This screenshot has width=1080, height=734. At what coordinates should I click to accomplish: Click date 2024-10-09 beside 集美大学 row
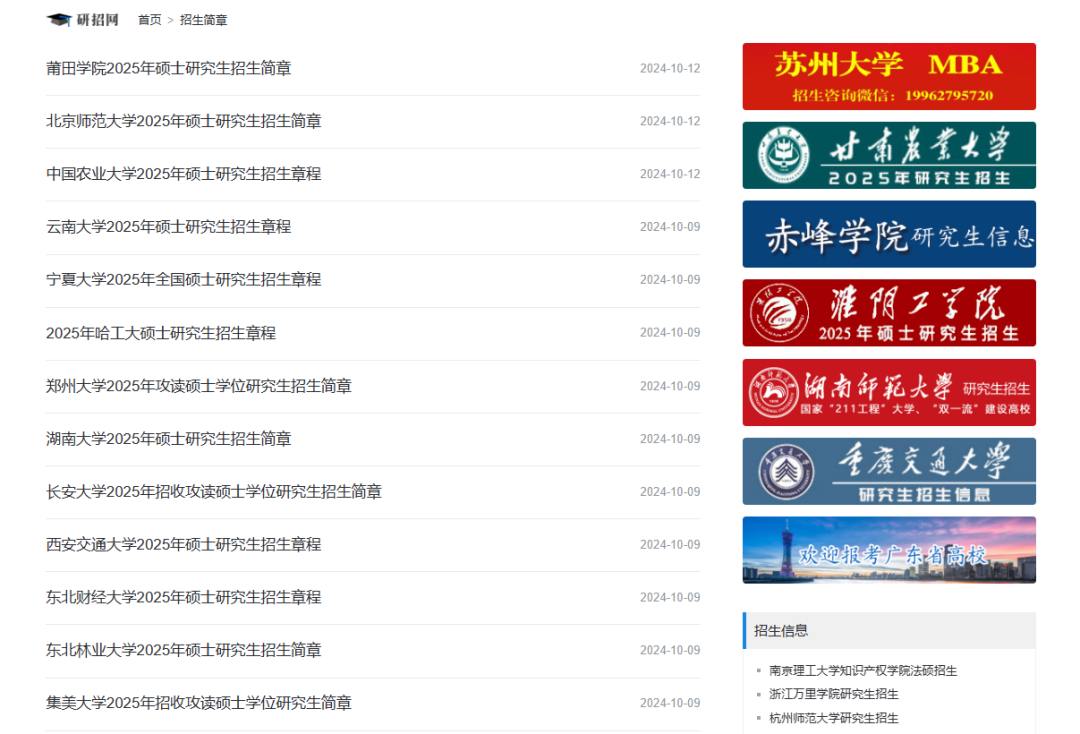[x=669, y=703]
